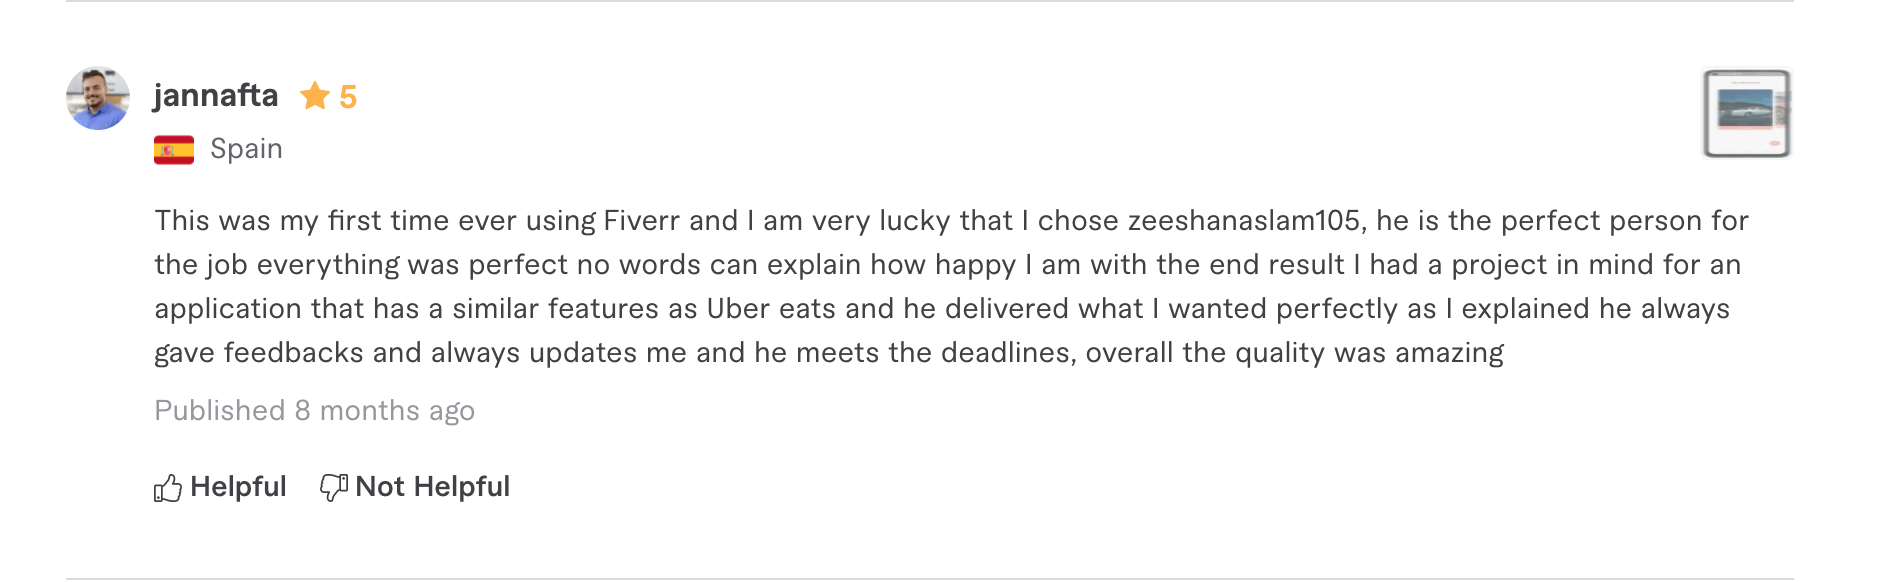Screen dimensions: 1884x582
Task: Click the Spain flag icon
Action: click(174, 150)
